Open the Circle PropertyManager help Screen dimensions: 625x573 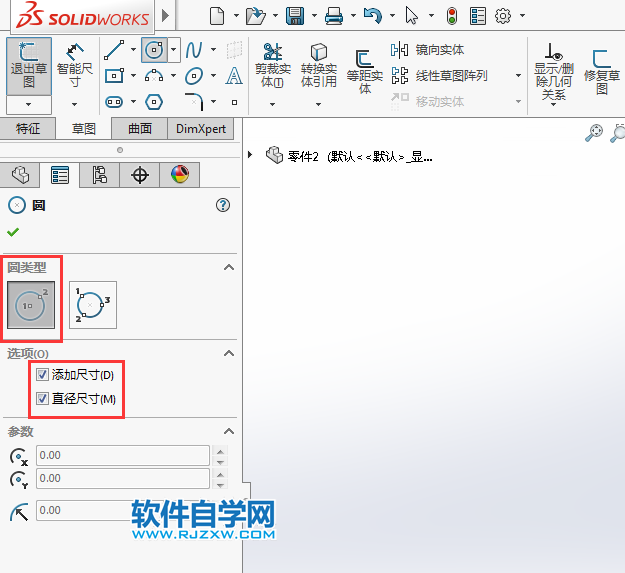point(223,205)
